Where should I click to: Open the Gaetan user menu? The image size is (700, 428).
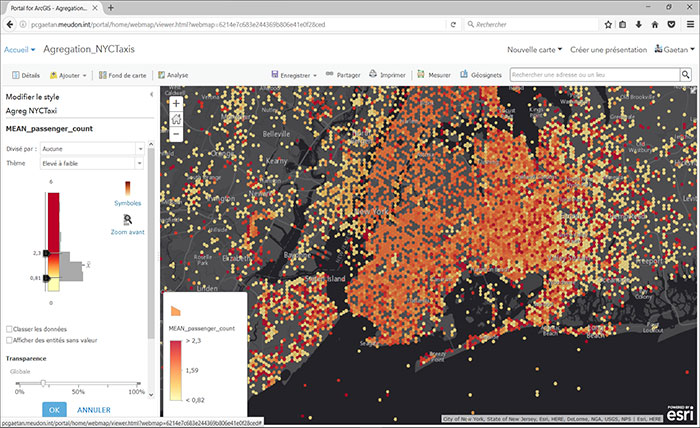point(675,49)
